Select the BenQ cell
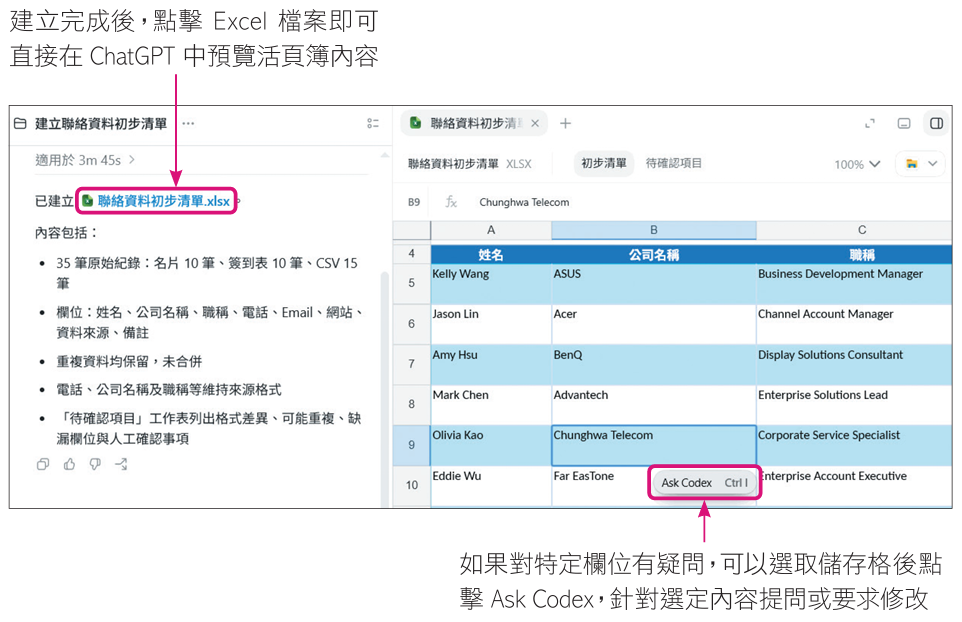Screen dimensions: 962x622 click(x=654, y=364)
